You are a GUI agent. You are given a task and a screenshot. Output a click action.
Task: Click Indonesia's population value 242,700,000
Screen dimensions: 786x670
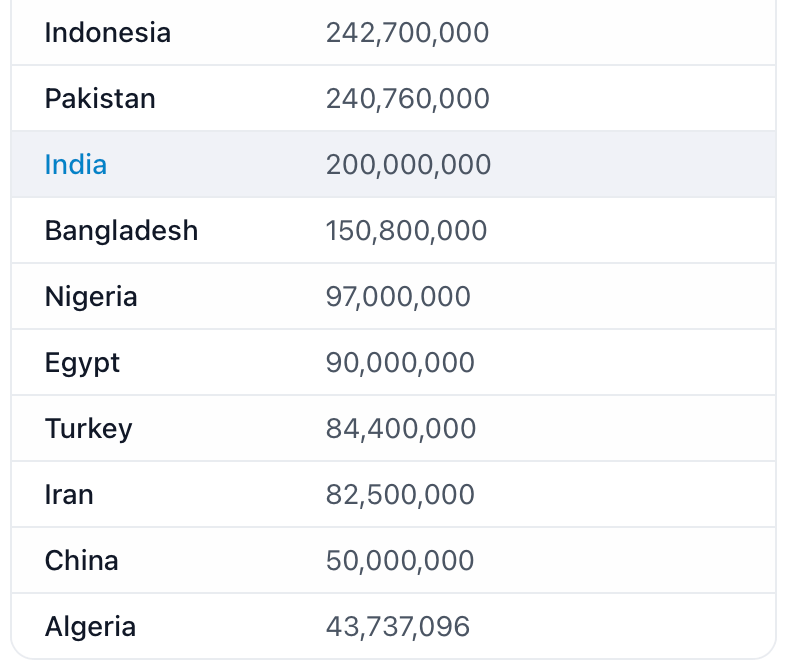point(408,33)
